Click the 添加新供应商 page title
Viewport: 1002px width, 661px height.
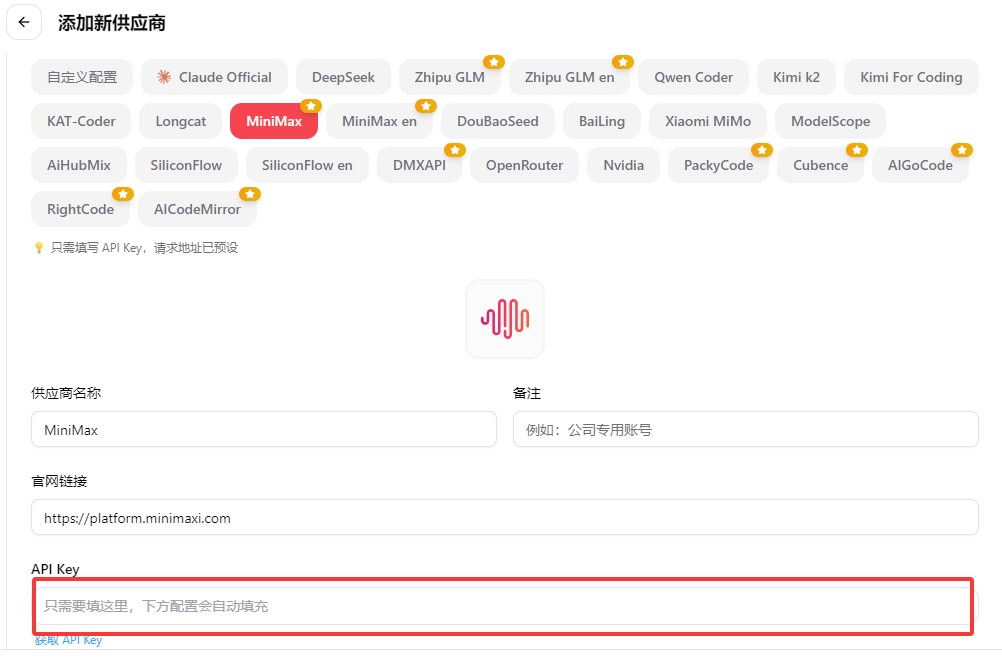click(x=112, y=23)
